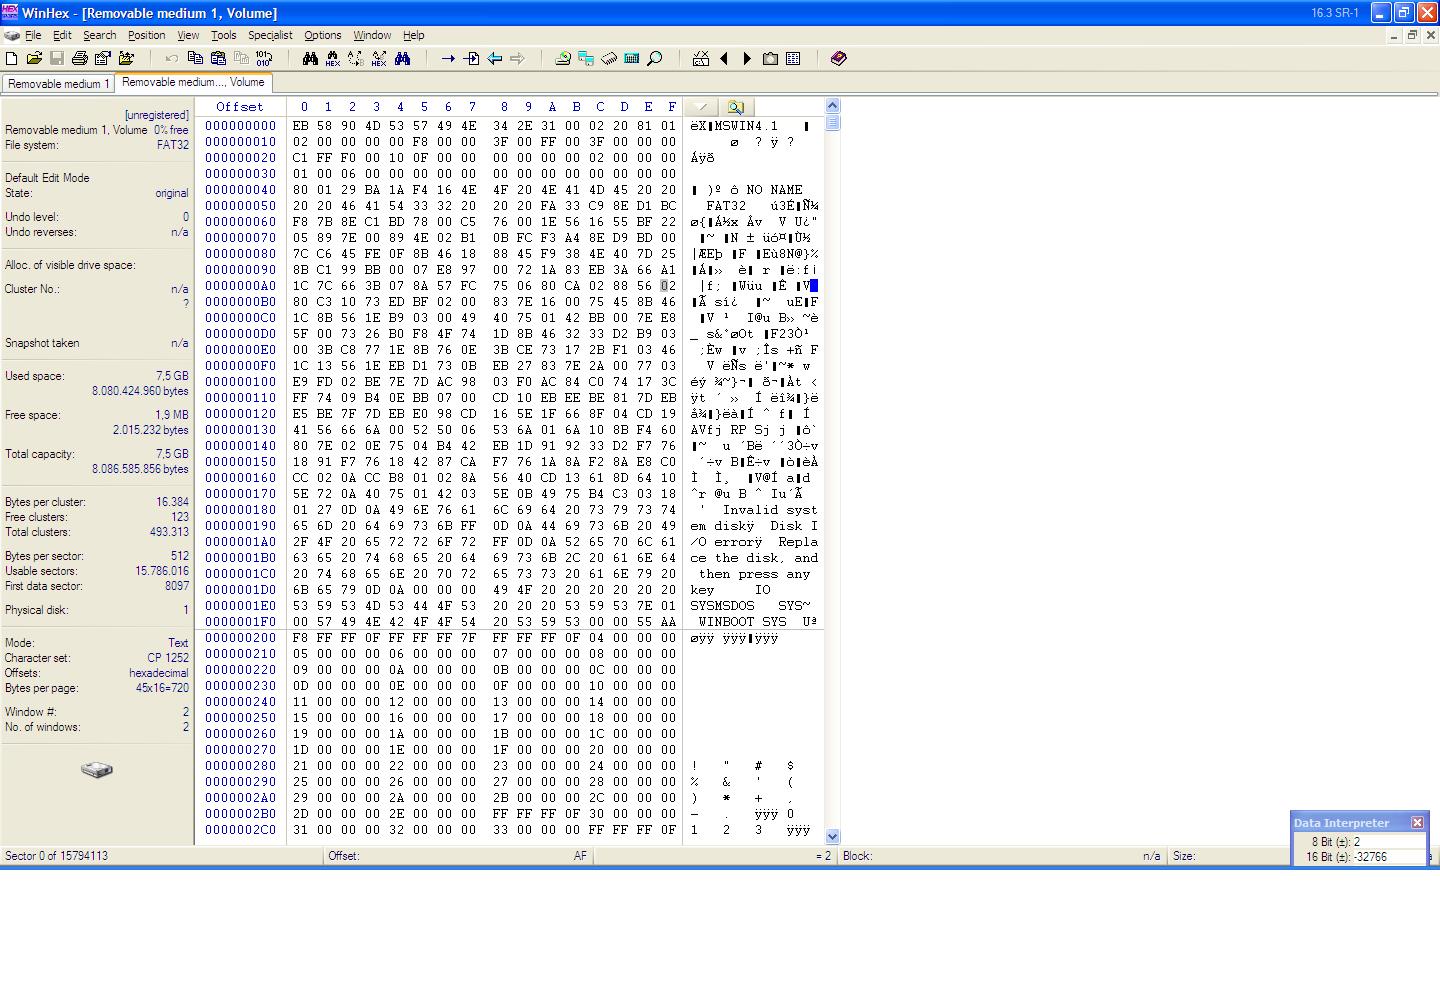
Task: Open the Disk tool icon in the toolbar
Action: pyautogui.click(x=563, y=59)
